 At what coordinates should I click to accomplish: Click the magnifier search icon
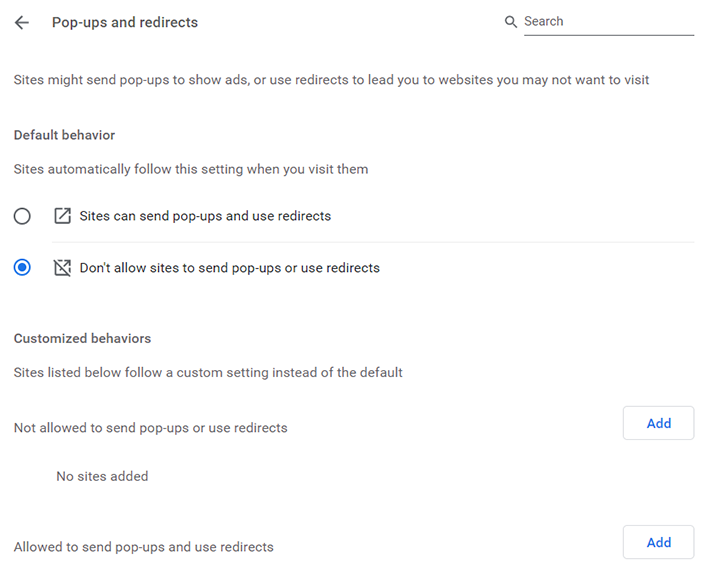(x=511, y=22)
